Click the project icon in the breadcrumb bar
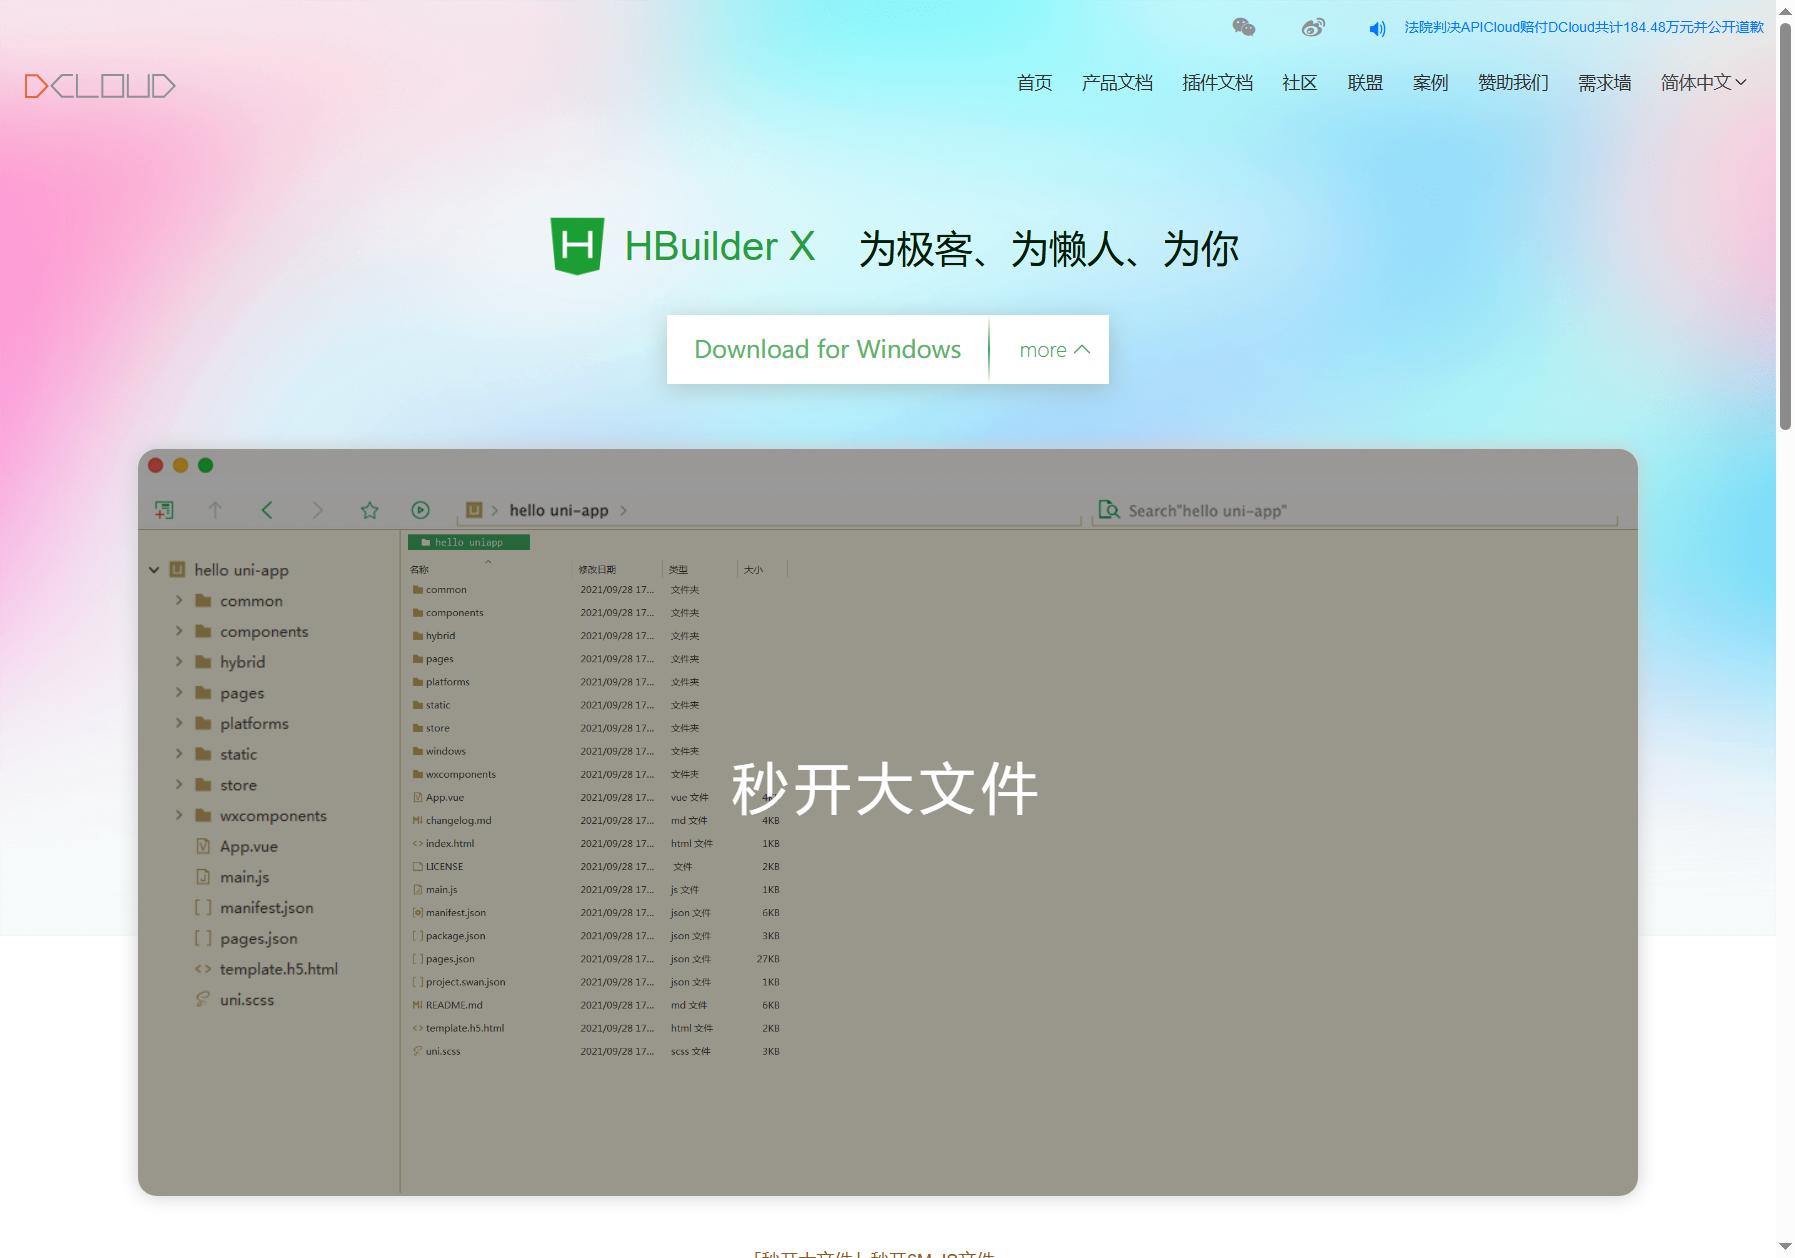 tap(474, 510)
